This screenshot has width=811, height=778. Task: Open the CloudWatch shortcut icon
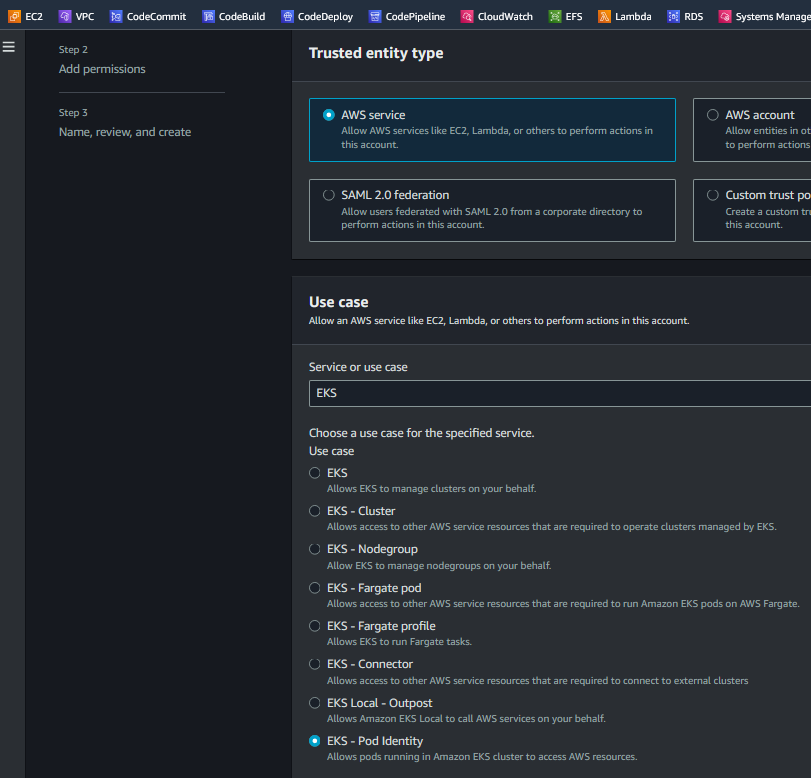467,17
